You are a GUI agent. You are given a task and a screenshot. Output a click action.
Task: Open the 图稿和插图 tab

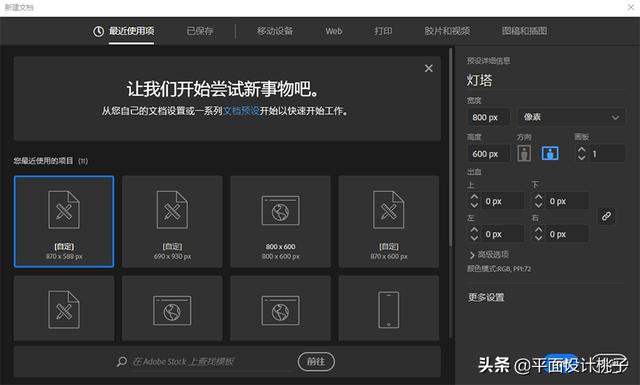[x=524, y=31]
